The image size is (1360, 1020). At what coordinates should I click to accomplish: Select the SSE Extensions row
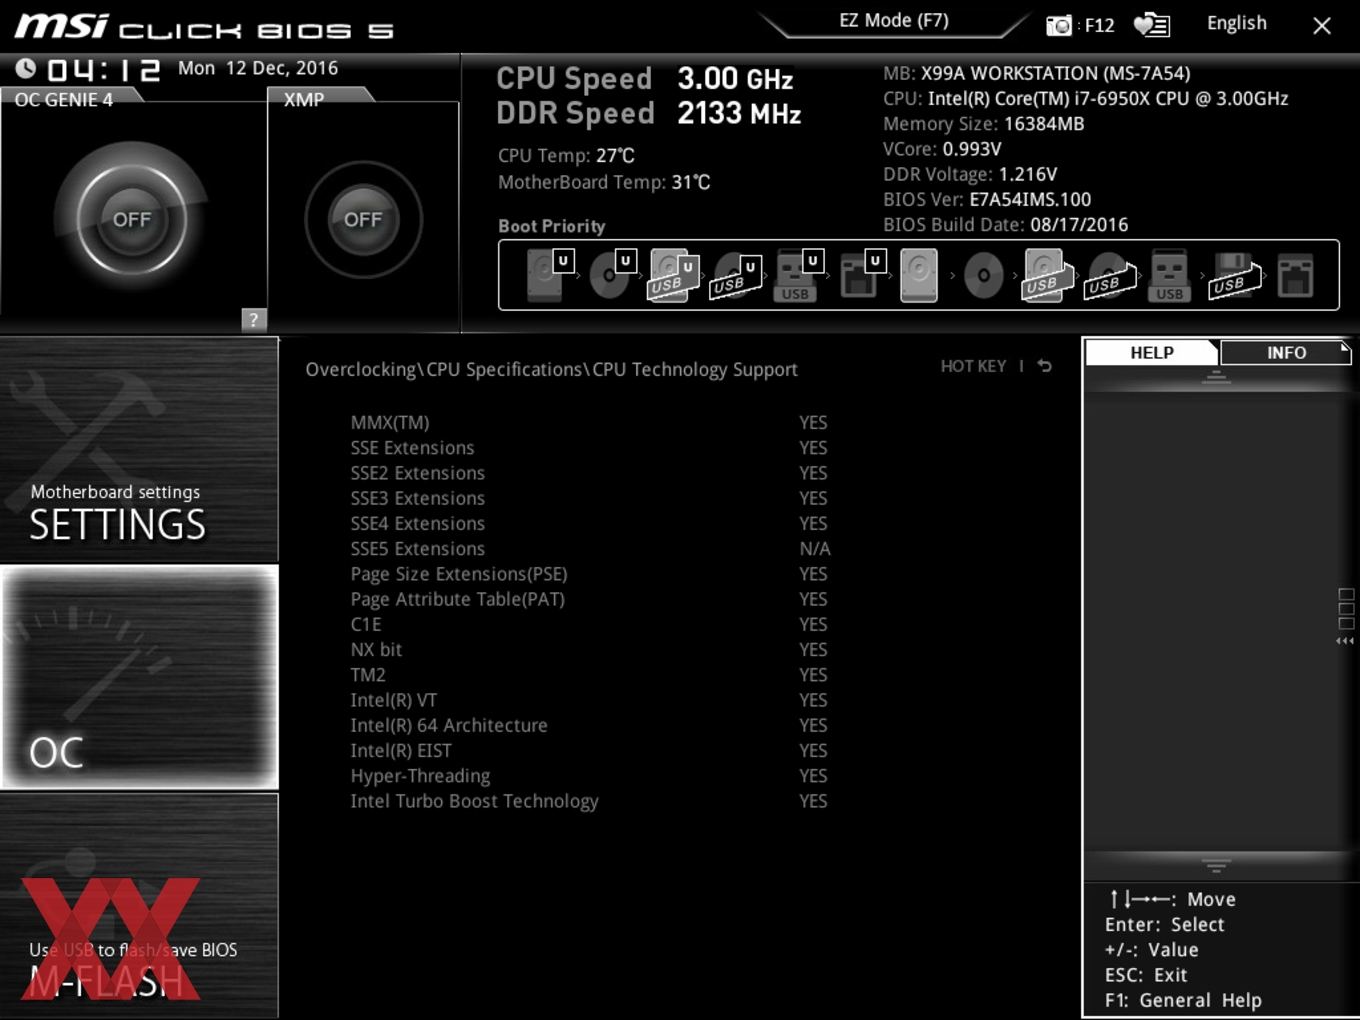[590, 447]
